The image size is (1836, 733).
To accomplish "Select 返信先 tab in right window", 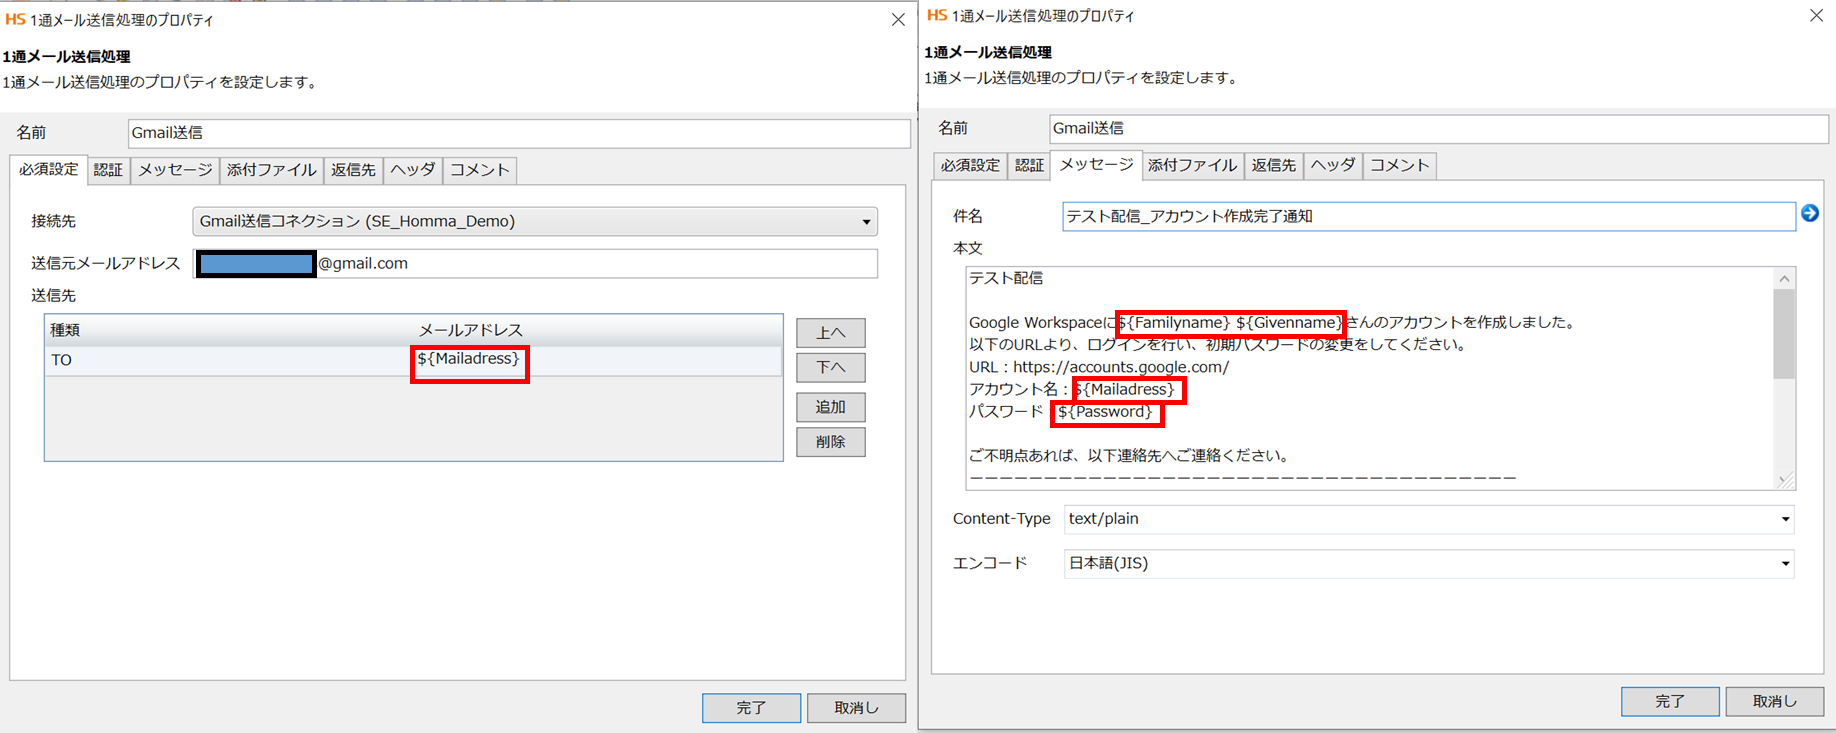I will (x=1274, y=166).
